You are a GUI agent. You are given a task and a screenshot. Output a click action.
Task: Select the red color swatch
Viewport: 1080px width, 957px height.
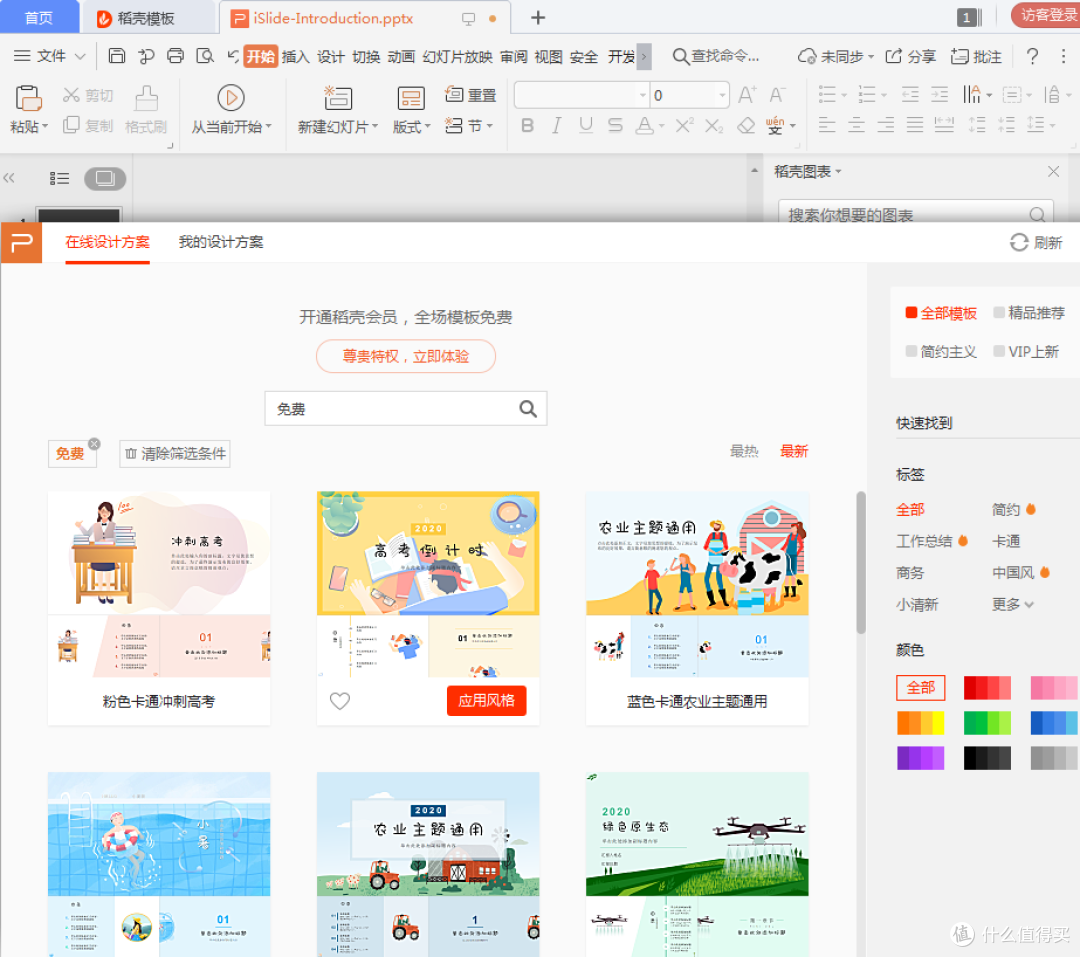point(987,688)
